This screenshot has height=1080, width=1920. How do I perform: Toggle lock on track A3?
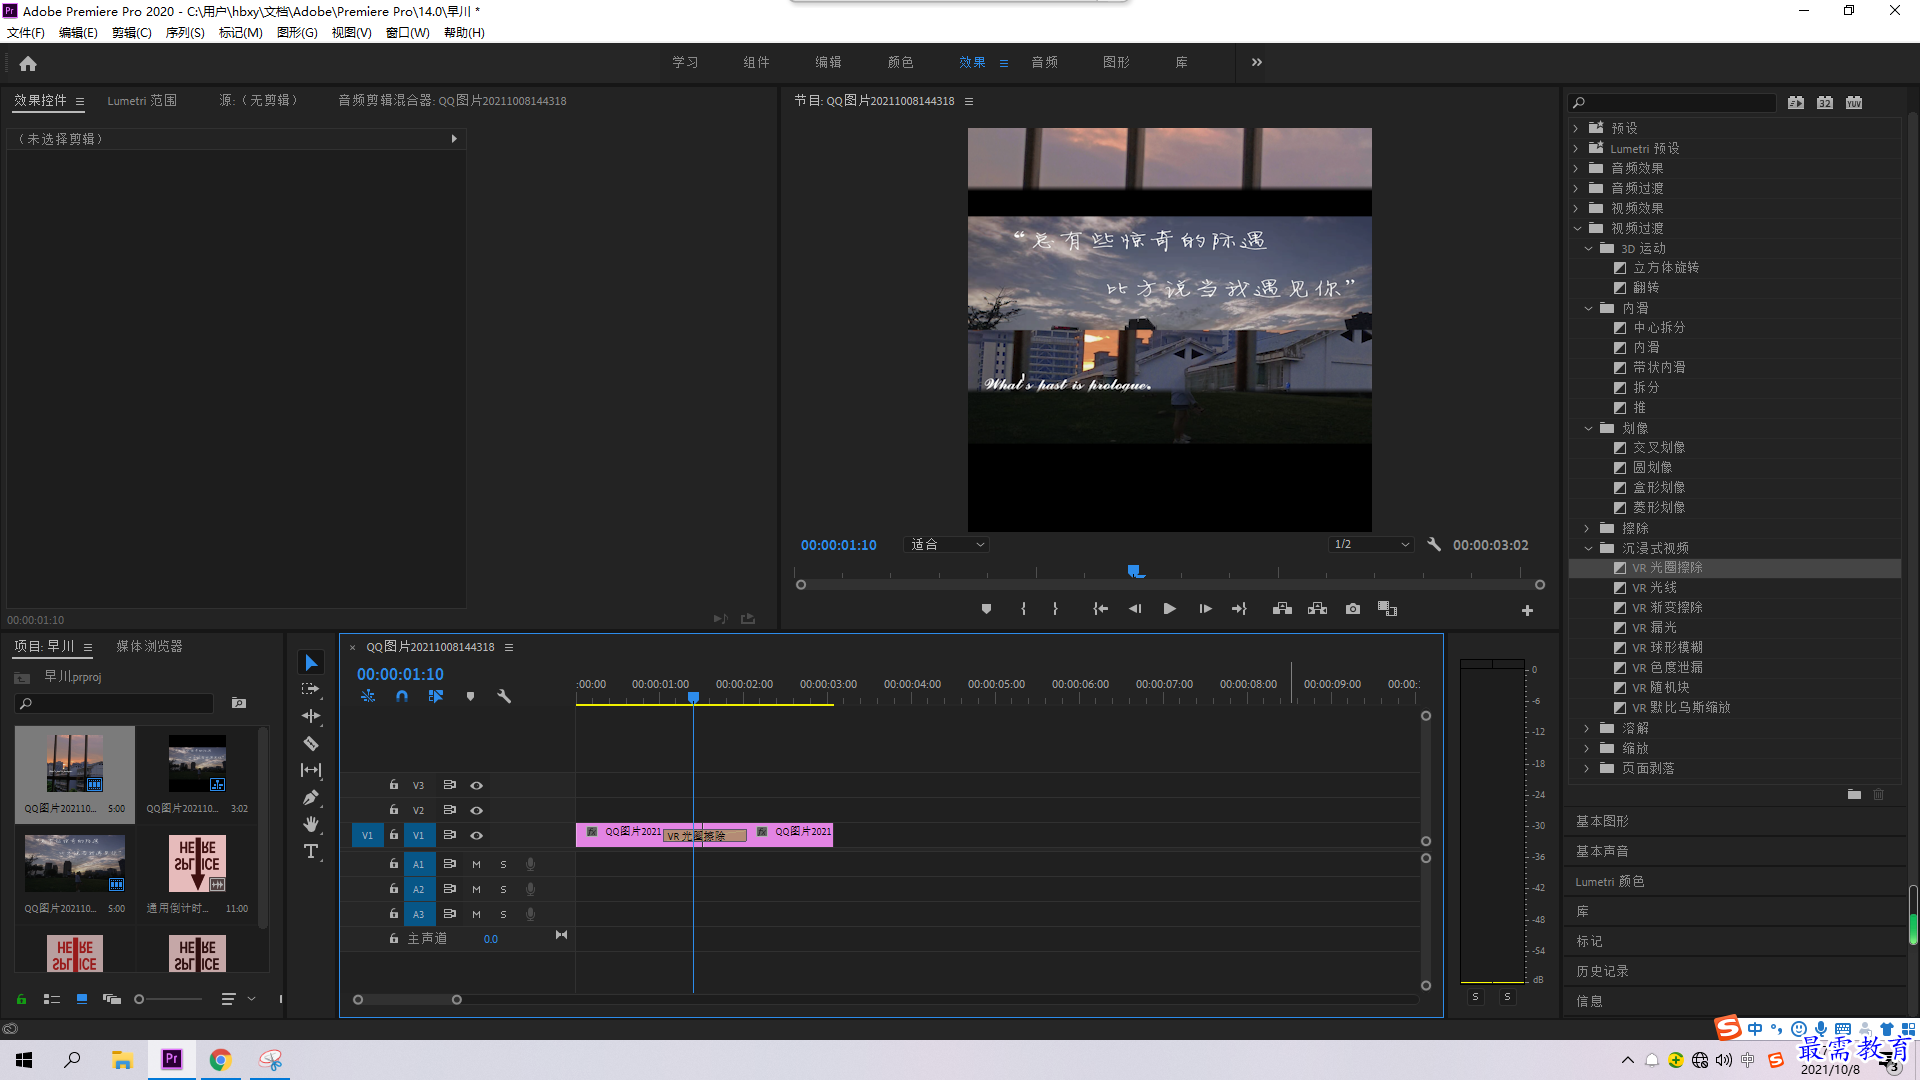tap(394, 914)
